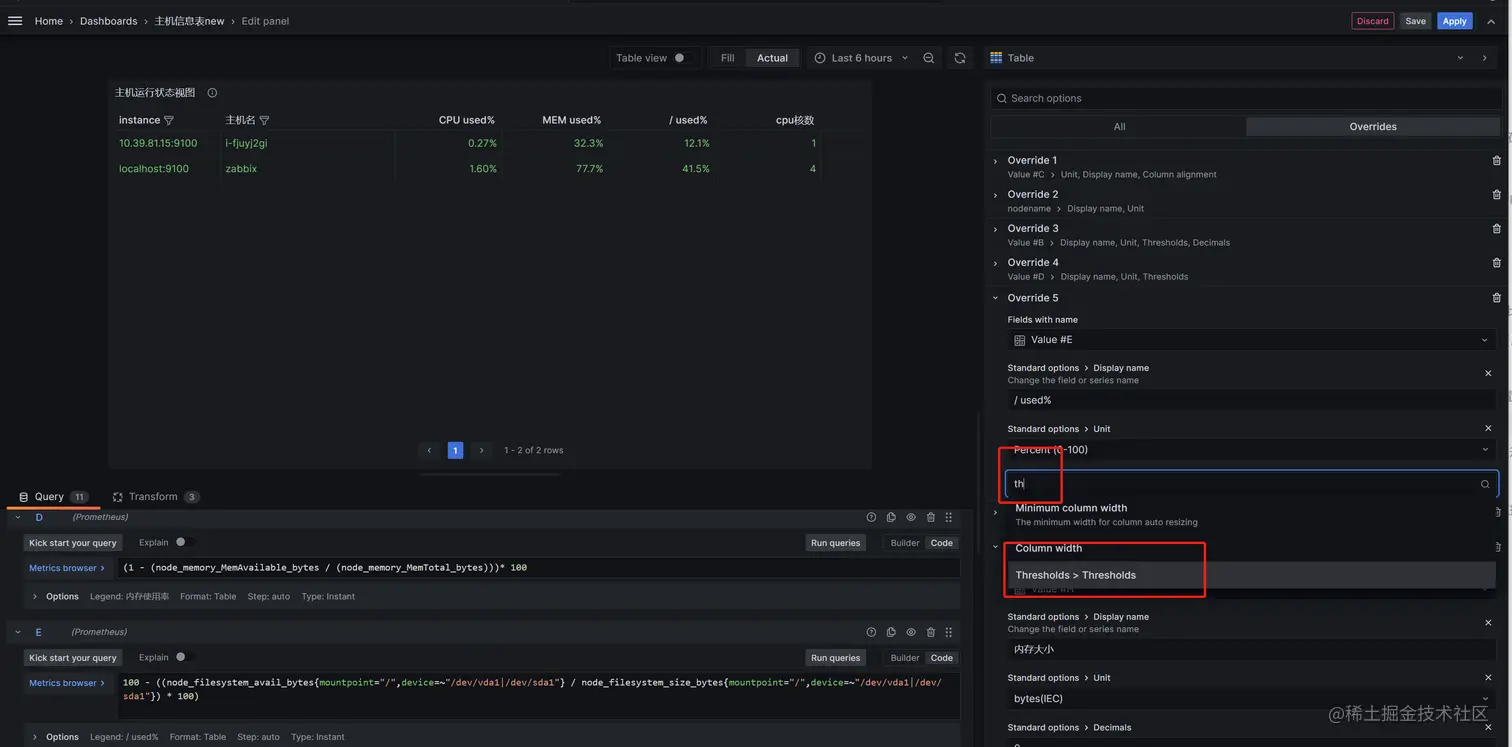The width and height of the screenshot is (1512, 747).
Task: Delete query E with the trash icon
Action: (x=930, y=632)
